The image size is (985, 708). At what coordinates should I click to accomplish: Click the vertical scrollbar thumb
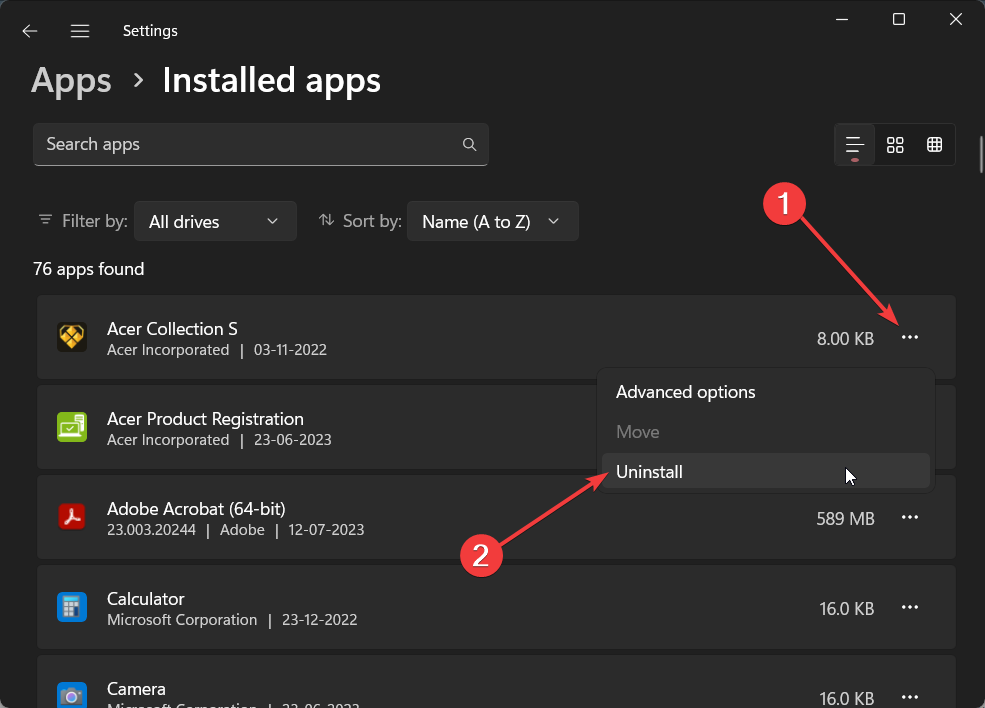(981, 154)
